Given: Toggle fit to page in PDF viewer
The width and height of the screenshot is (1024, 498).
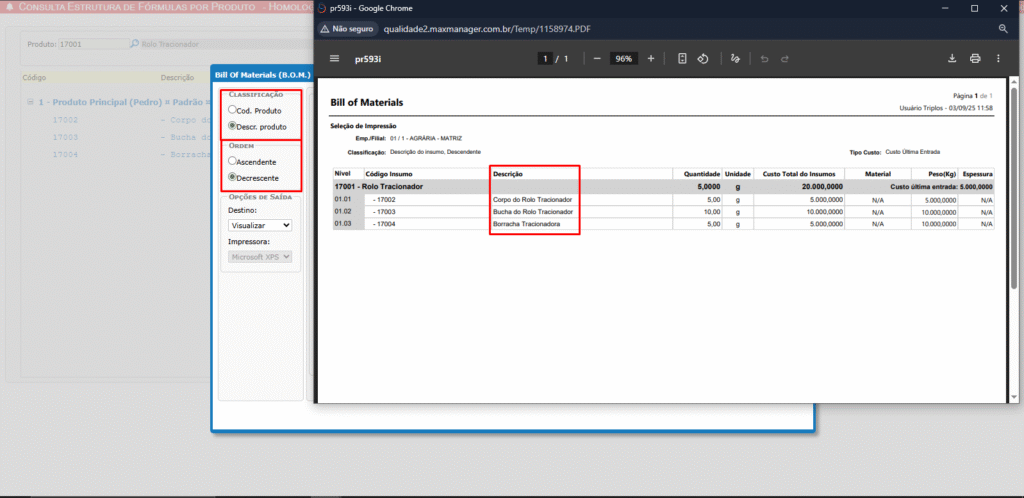Looking at the screenshot, I should click(682, 59).
